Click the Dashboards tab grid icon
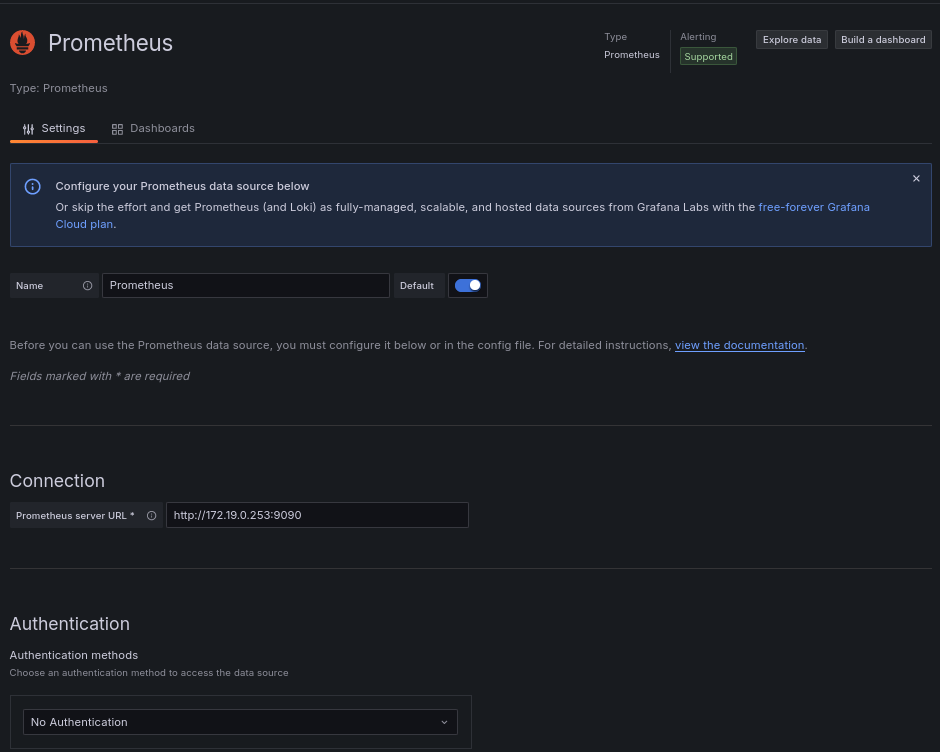Viewport: 940px width, 752px height. [118, 129]
